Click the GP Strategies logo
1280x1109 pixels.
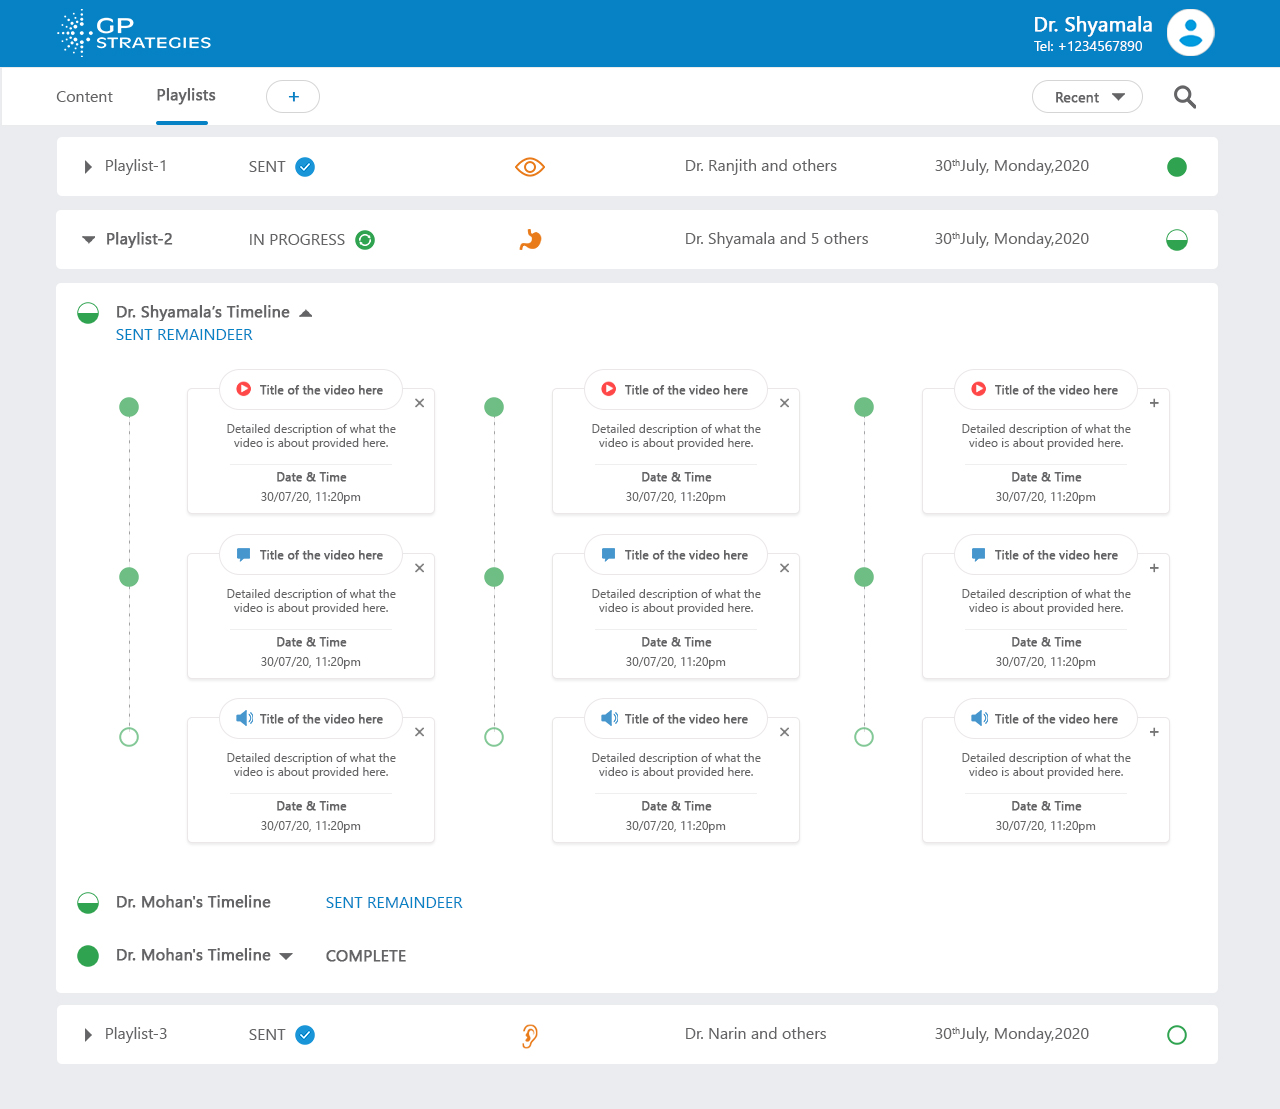pyautogui.click(x=134, y=33)
